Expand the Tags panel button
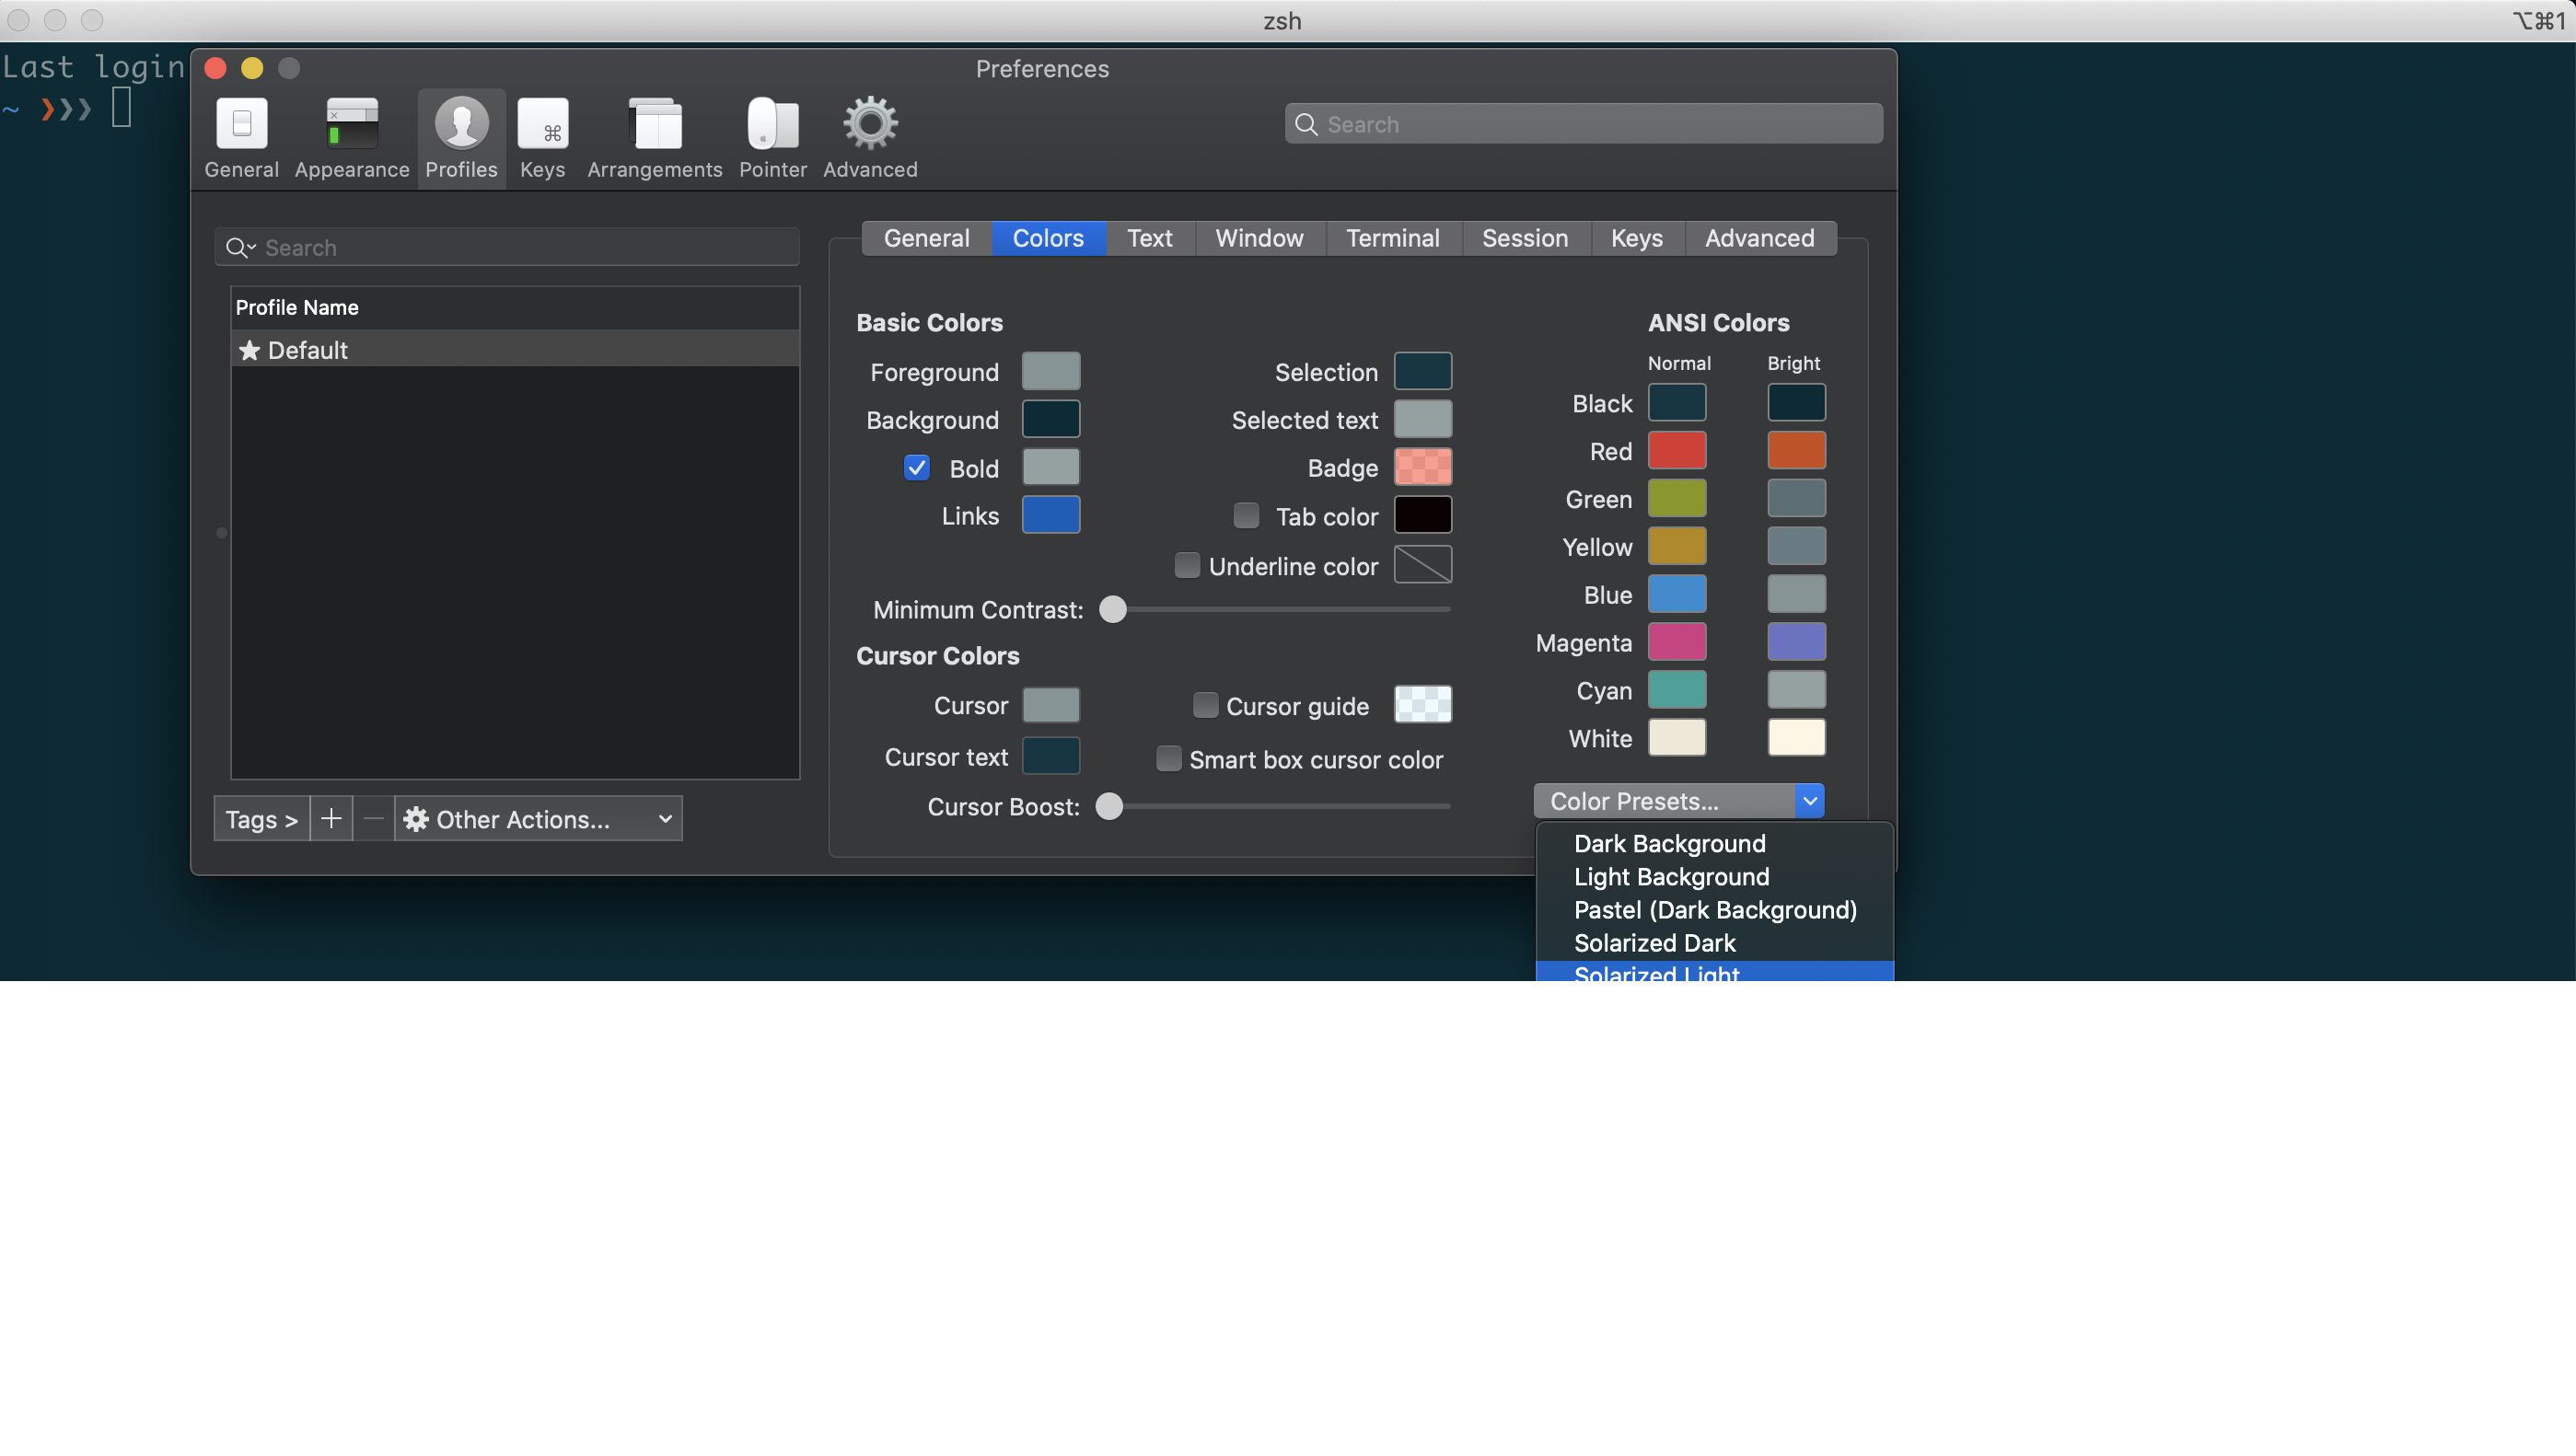Viewport: 2576px width, 1456px height. [262, 819]
